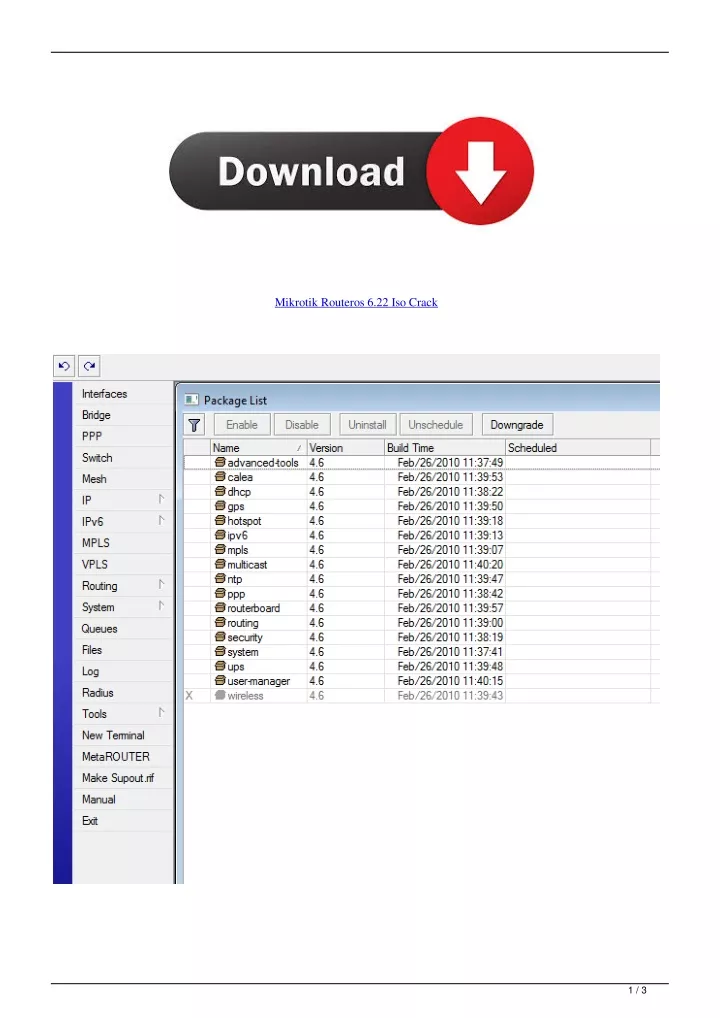The image size is (720, 1018).
Task: Click build time Feb/26/2010 11:37:49
Action: 450,462
